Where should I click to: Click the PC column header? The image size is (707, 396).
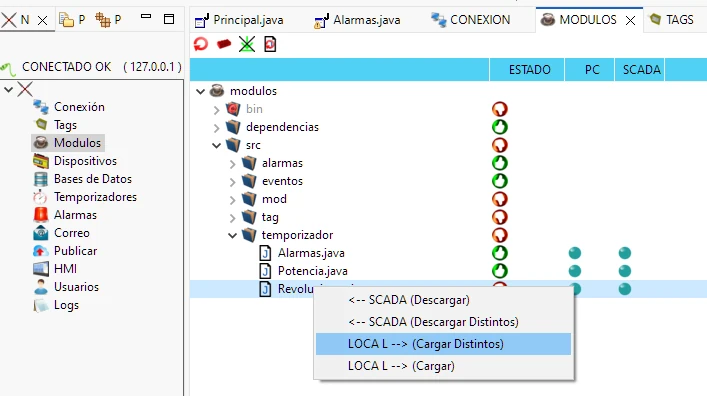(x=590, y=69)
